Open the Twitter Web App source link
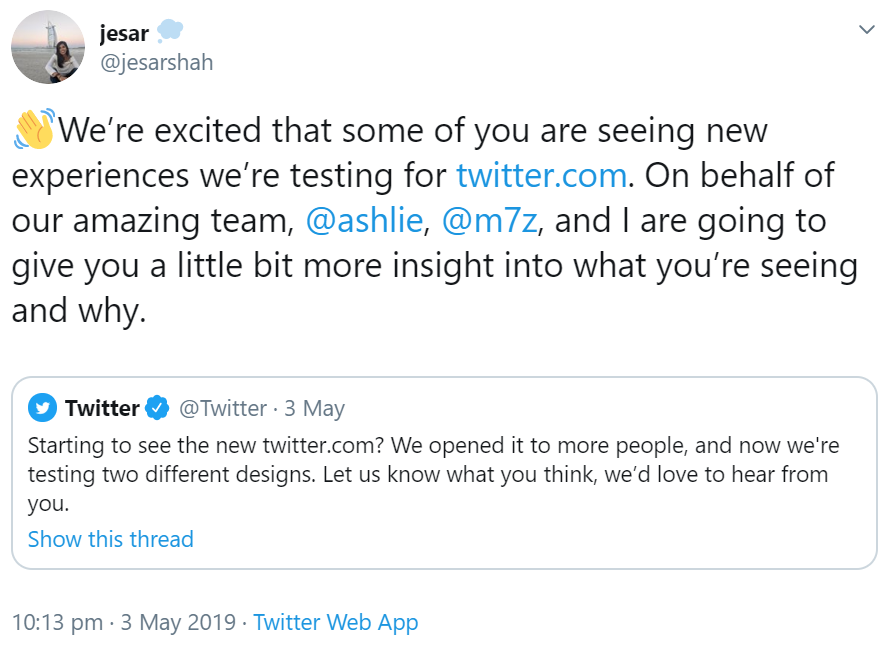This screenshot has width=889, height=648. 335,622
